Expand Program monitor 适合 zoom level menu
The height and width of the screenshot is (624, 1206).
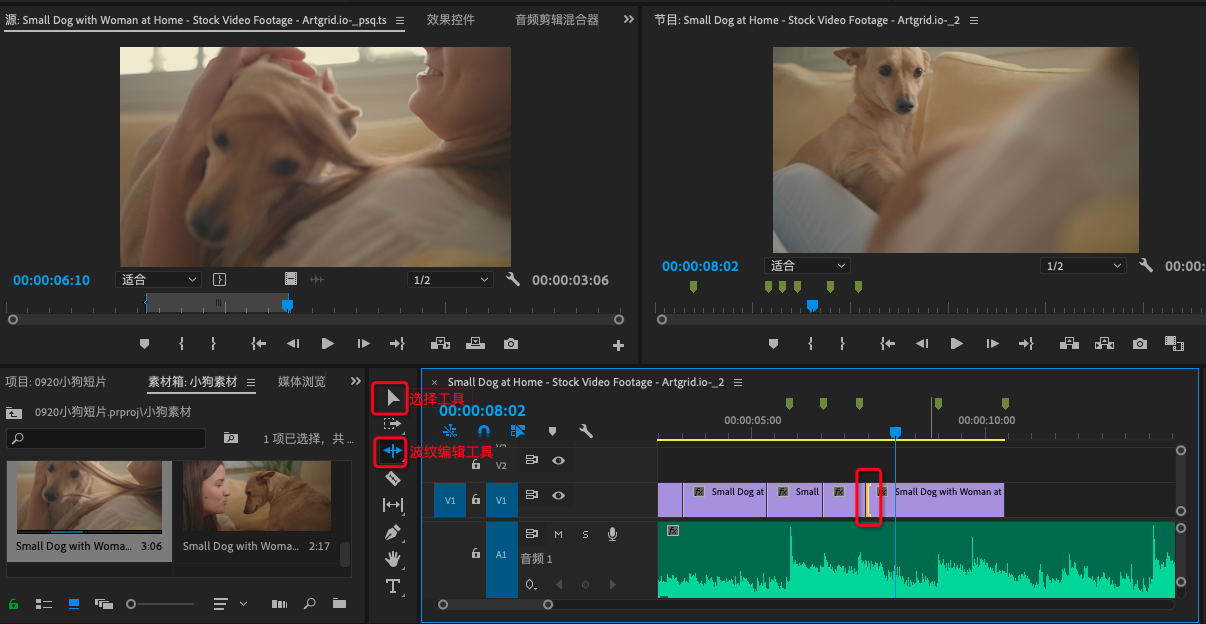[808, 266]
